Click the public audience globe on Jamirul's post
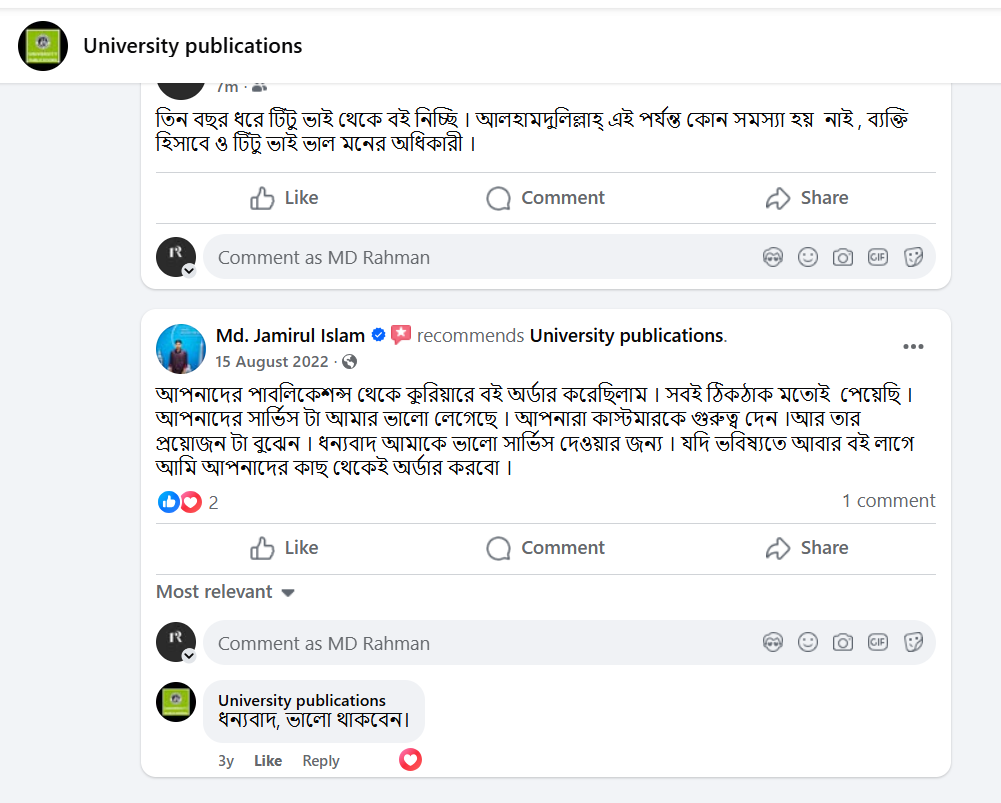The image size is (1001, 803). 351,359
